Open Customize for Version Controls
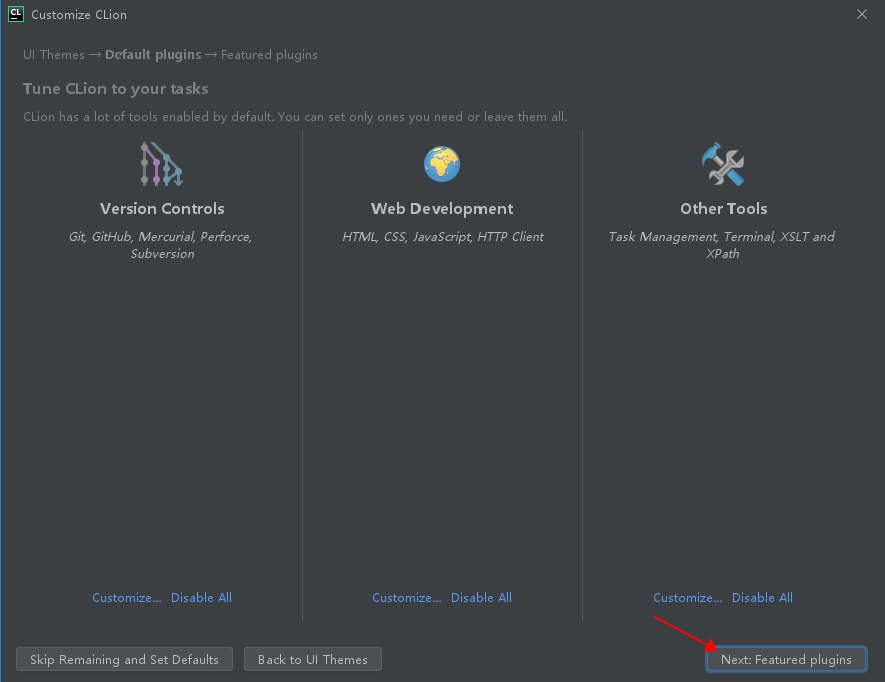The width and height of the screenshot is (885, 682). pyautogui.click(x=126, y=597)
